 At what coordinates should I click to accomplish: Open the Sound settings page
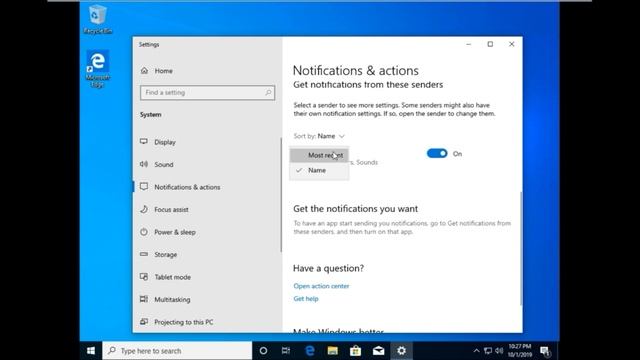(x=157, y=164)
